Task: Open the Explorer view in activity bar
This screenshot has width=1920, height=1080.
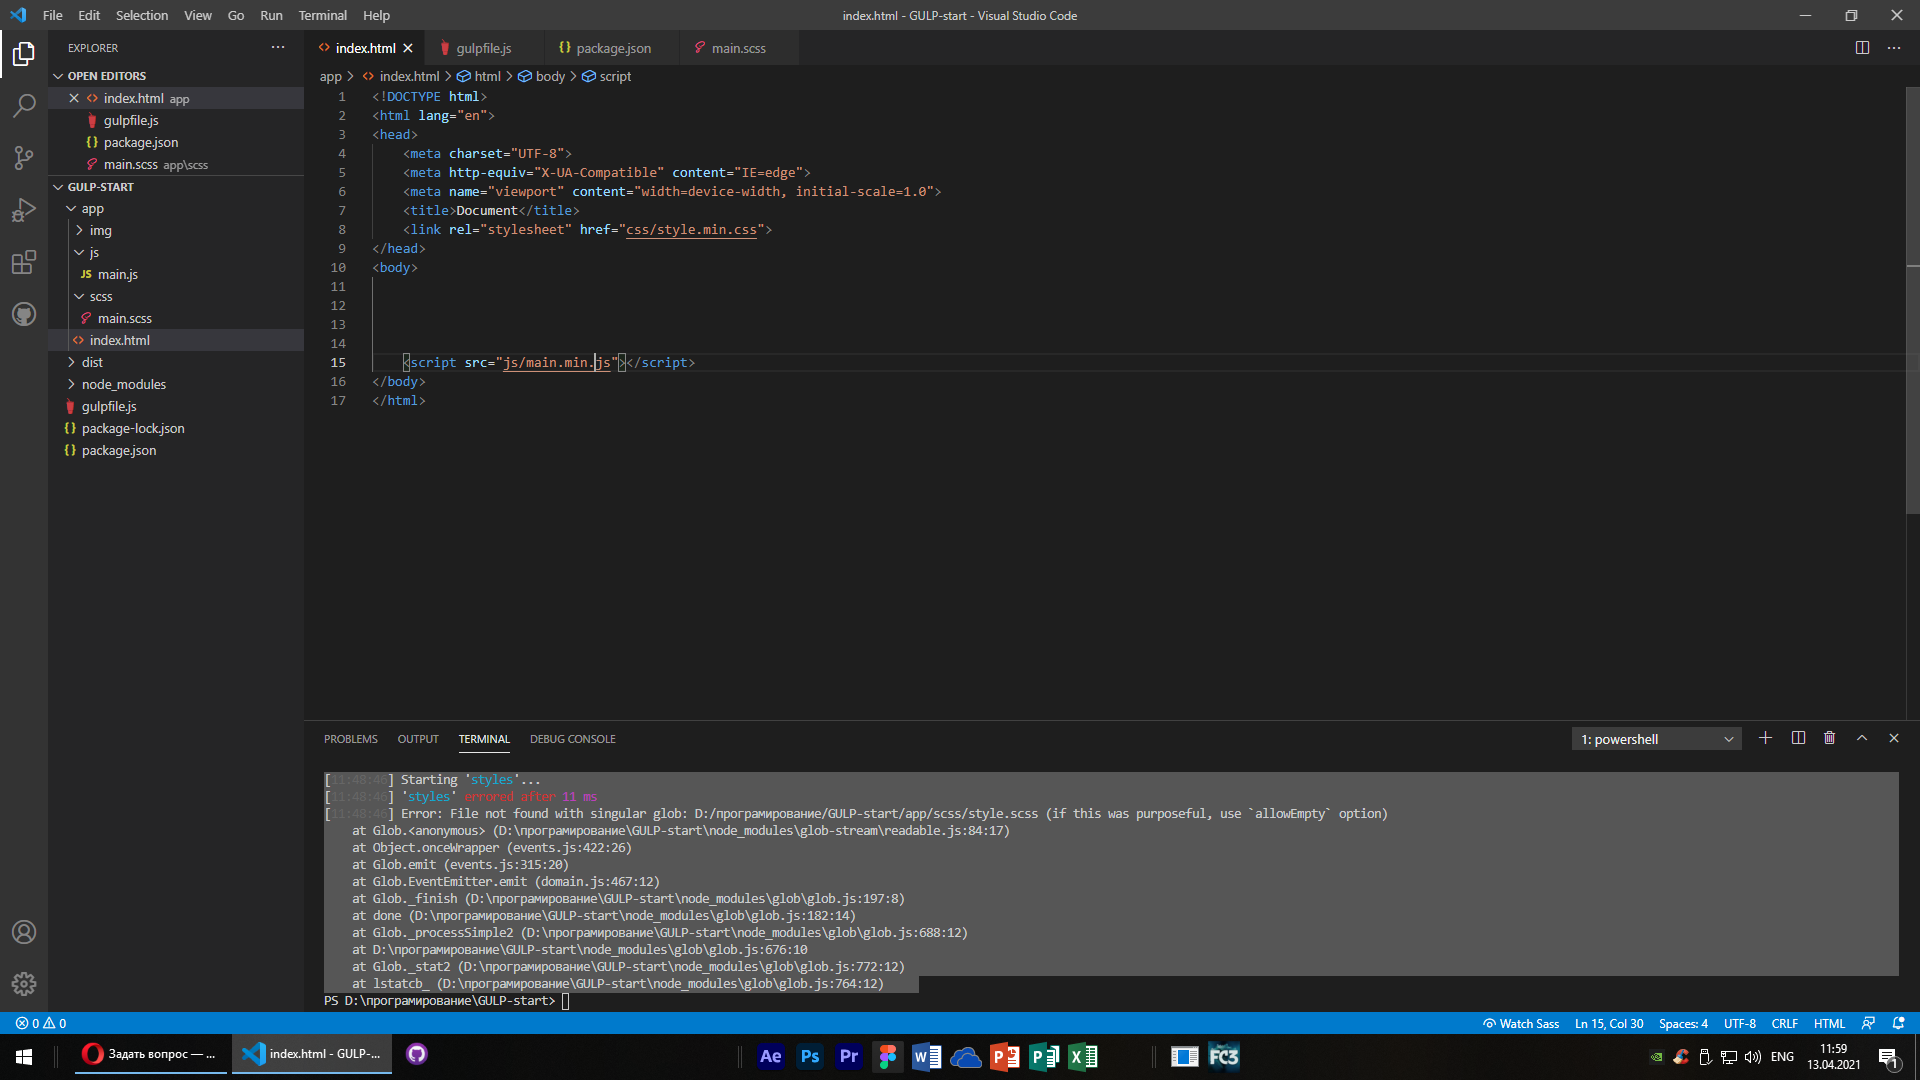Action: [24, 54]
